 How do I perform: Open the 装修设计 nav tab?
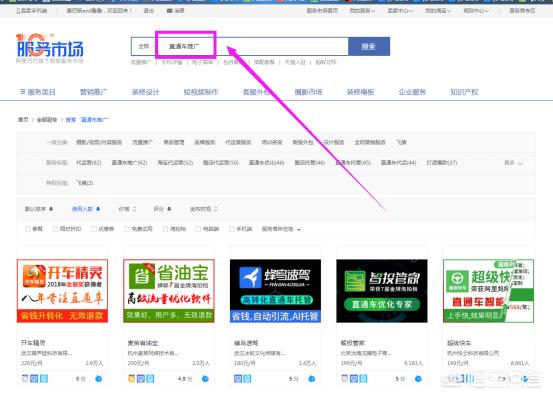click(x=145, y=92)
